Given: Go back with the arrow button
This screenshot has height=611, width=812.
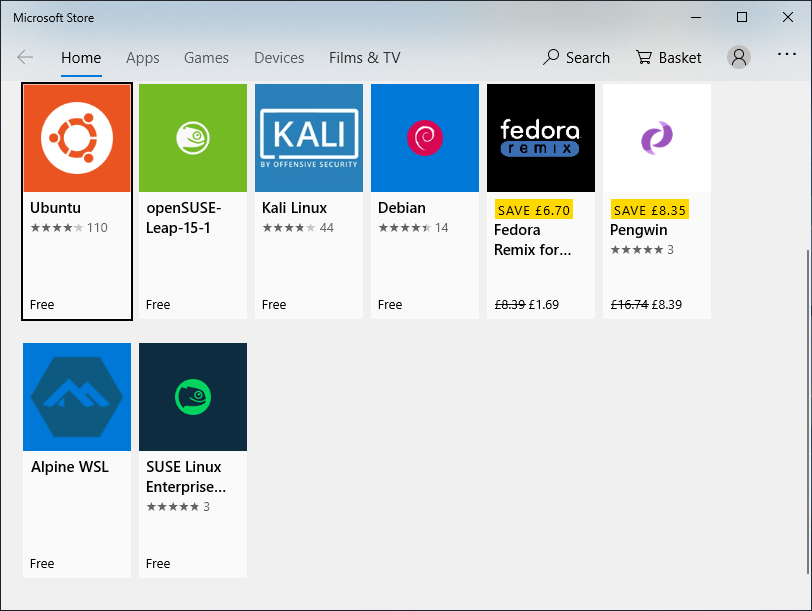Looking at the screenshot, I should (x=25, y=57).
